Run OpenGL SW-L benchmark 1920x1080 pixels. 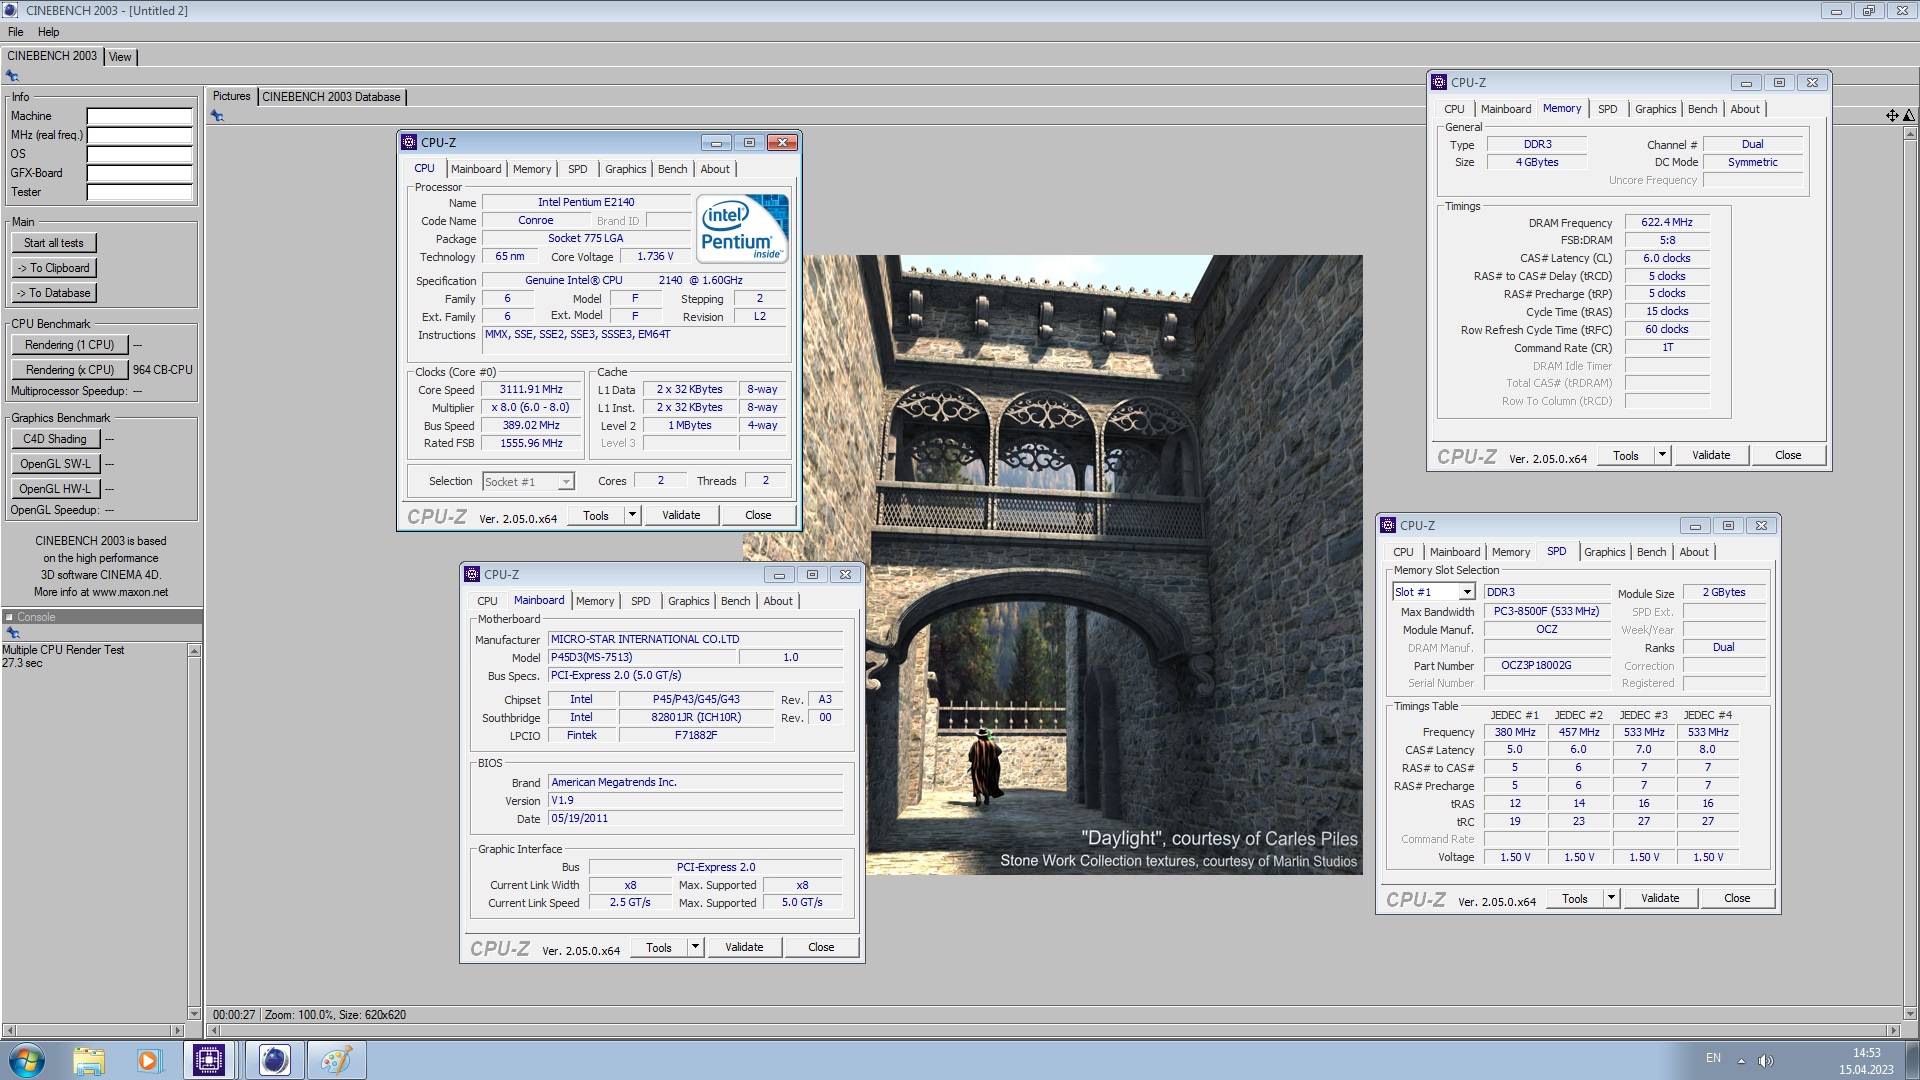[x=56, y=464]
